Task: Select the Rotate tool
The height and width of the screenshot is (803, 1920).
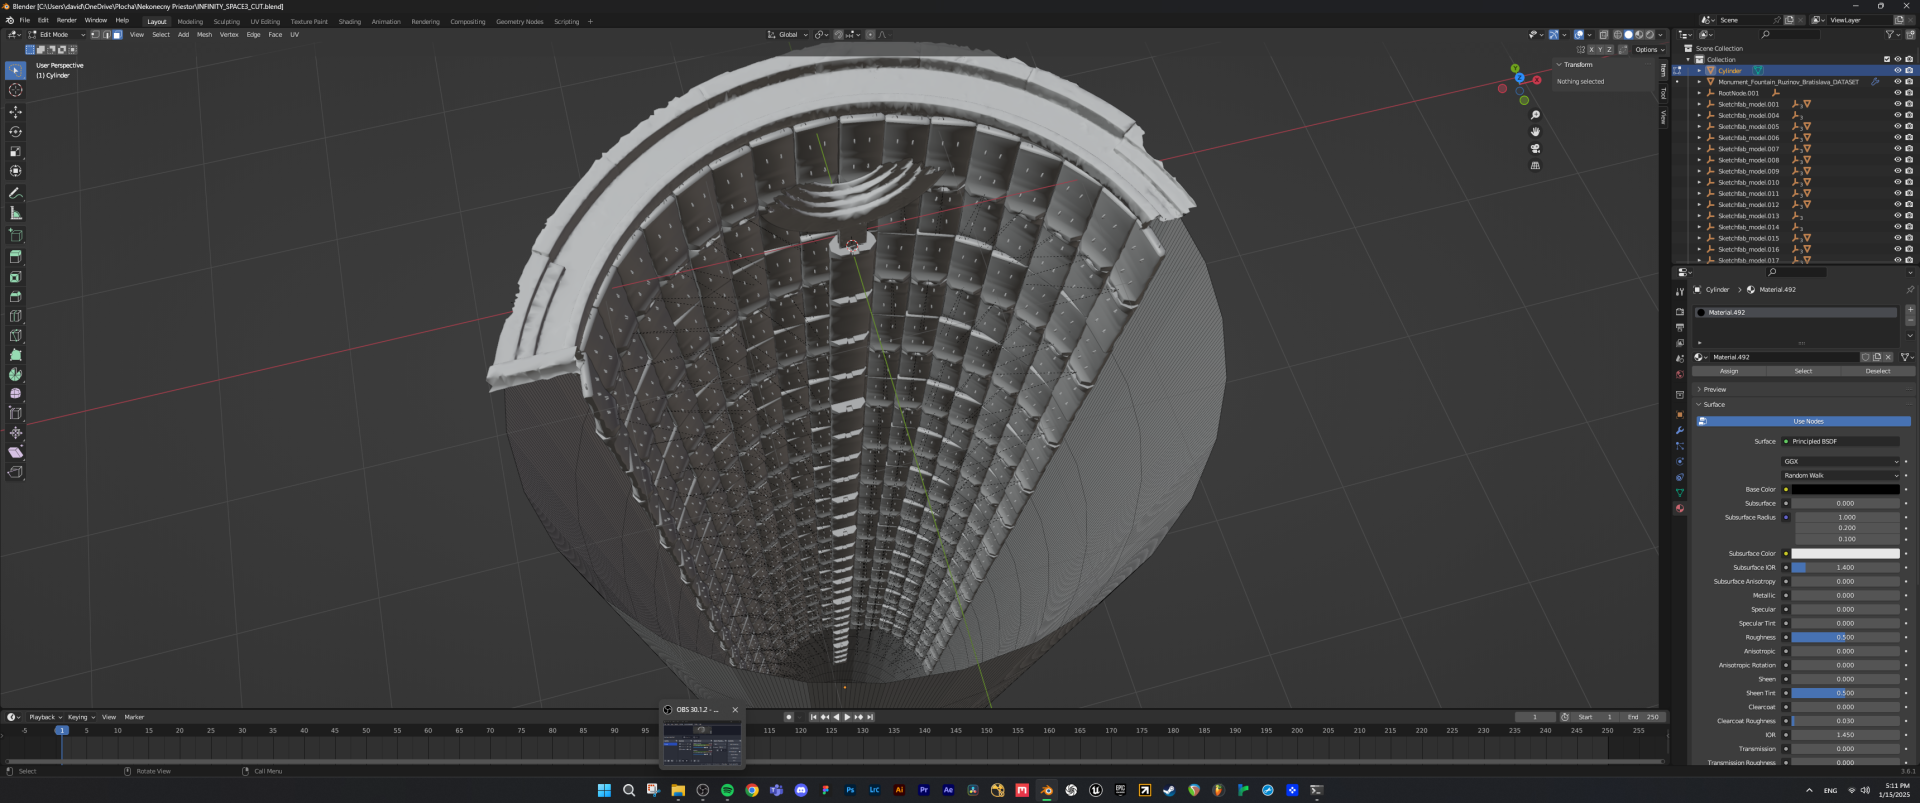Action: (x=15, y=132)
